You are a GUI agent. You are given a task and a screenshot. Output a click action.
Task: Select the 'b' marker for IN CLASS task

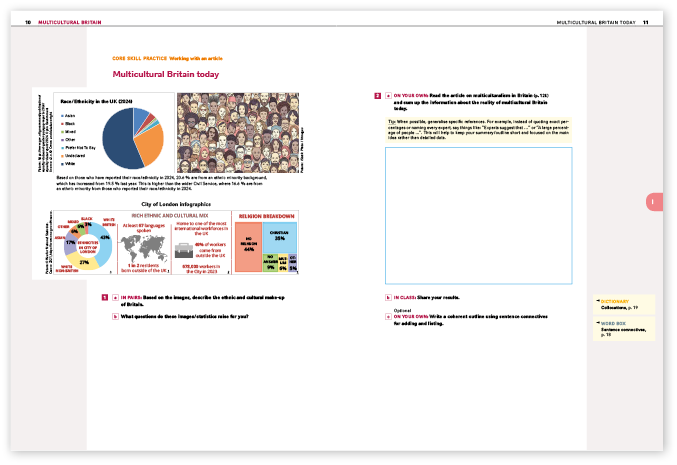[388, 298]
